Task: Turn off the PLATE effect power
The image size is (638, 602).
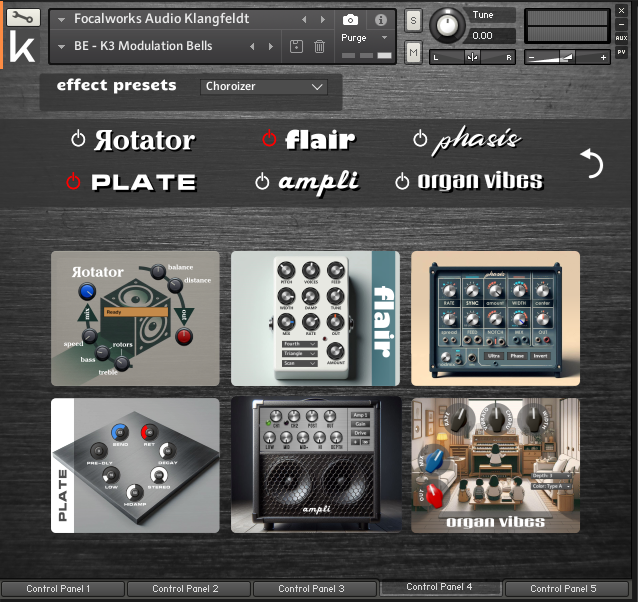Action: [73, 182]
